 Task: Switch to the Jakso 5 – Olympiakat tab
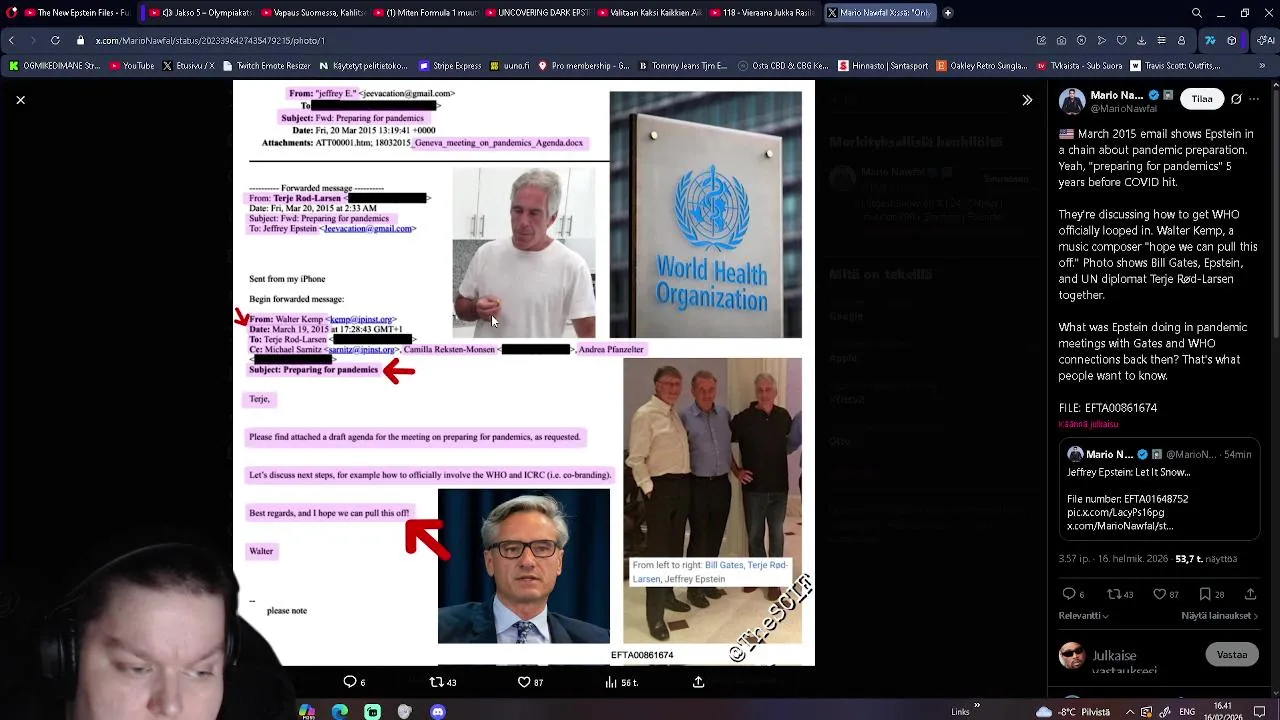pos(203,13)
